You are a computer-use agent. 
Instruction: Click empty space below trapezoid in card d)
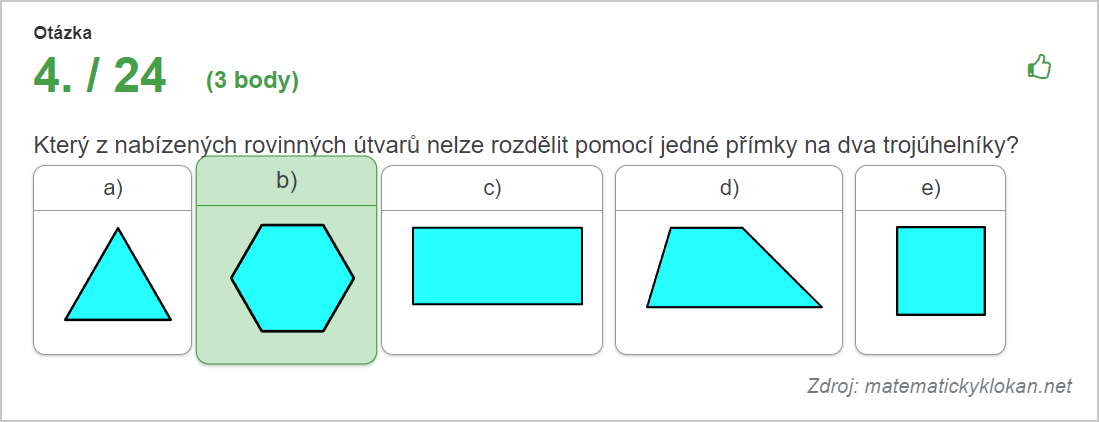tap(729, 331)
